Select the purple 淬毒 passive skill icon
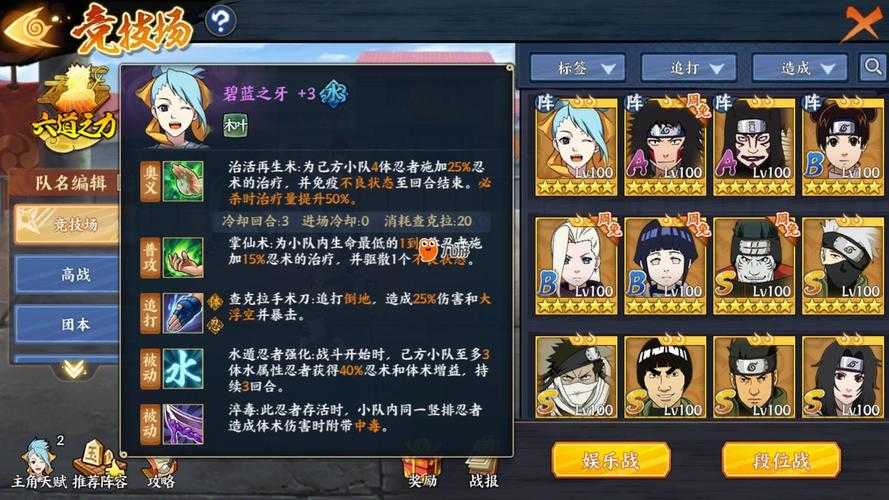 [183, 423]
